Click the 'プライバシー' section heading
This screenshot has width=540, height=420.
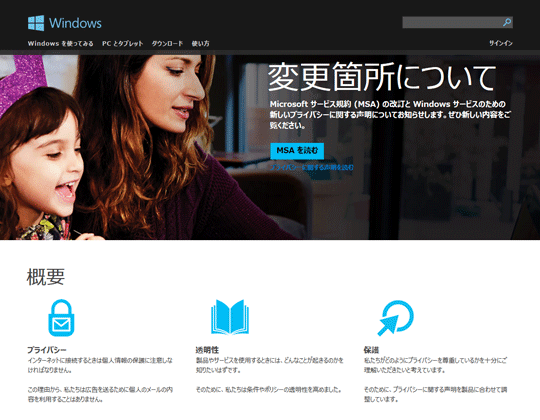pos(47,350)
